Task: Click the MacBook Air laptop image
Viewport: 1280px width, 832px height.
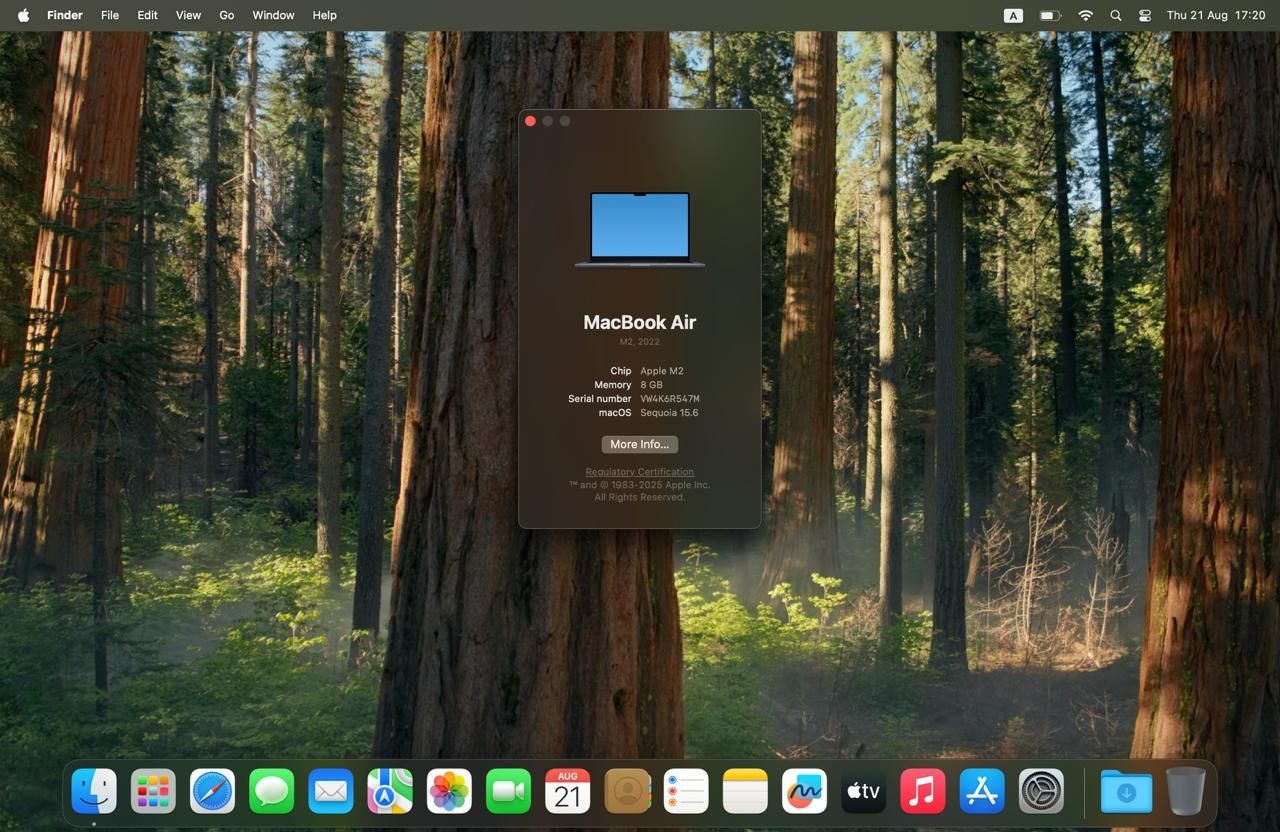Action: [640, 229]
